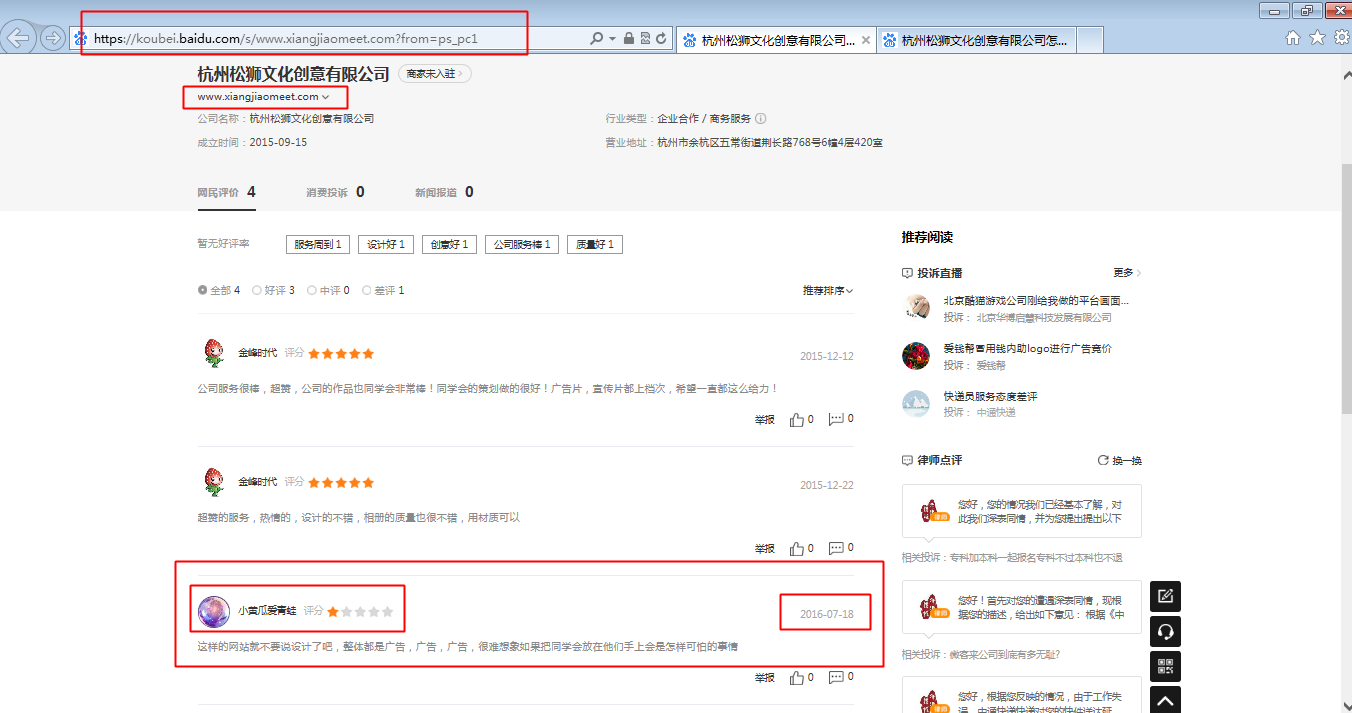Filter by tag 服务周到 1
Image resolution: width=1352 pixels, height=713 pixels.
[x=318, y=244]
